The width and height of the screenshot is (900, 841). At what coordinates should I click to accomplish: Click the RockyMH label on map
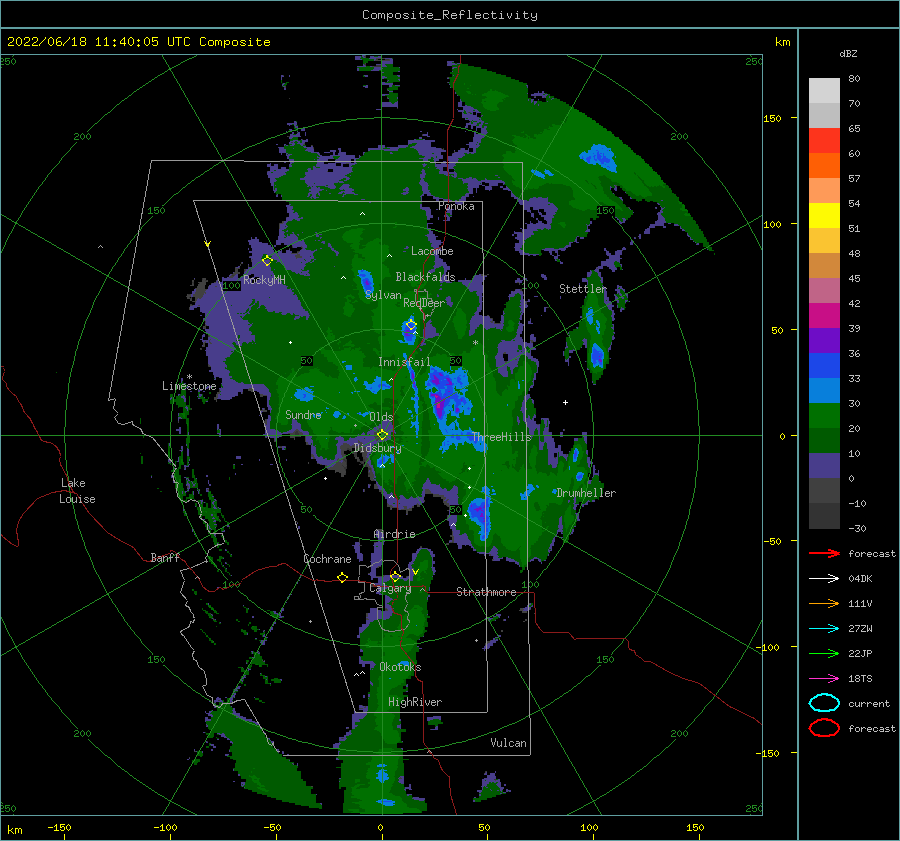pyautogui.click(x=264, y=280)
